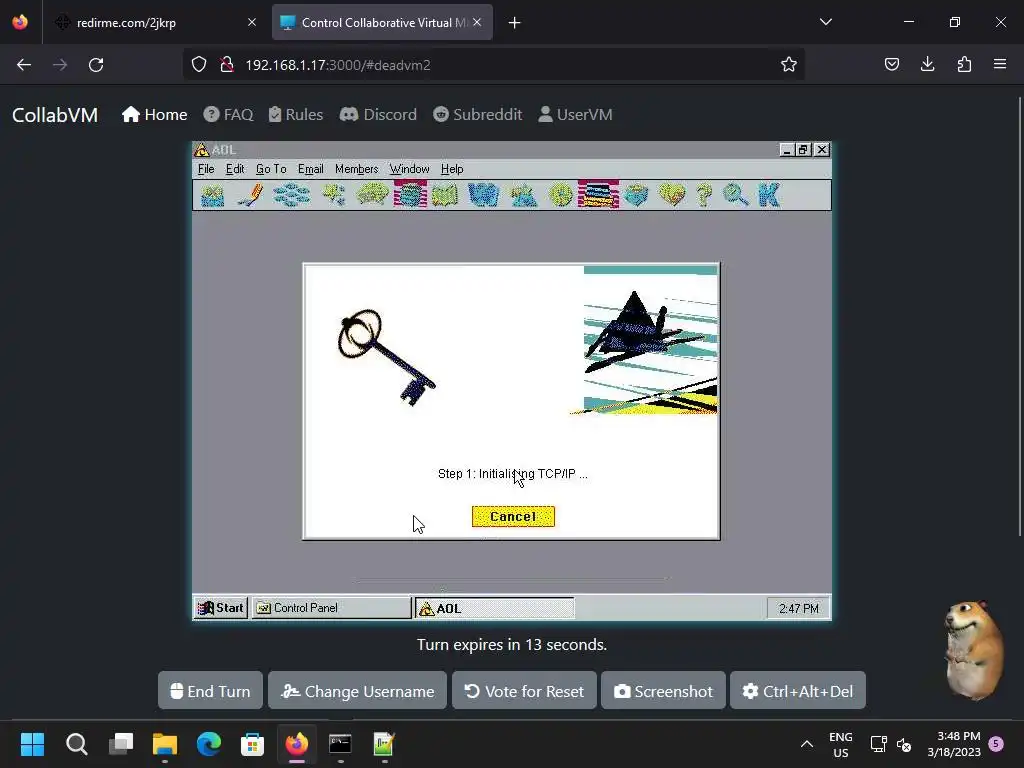Open the FAQ link
1024x768 pixels.
tap(229, 115)
